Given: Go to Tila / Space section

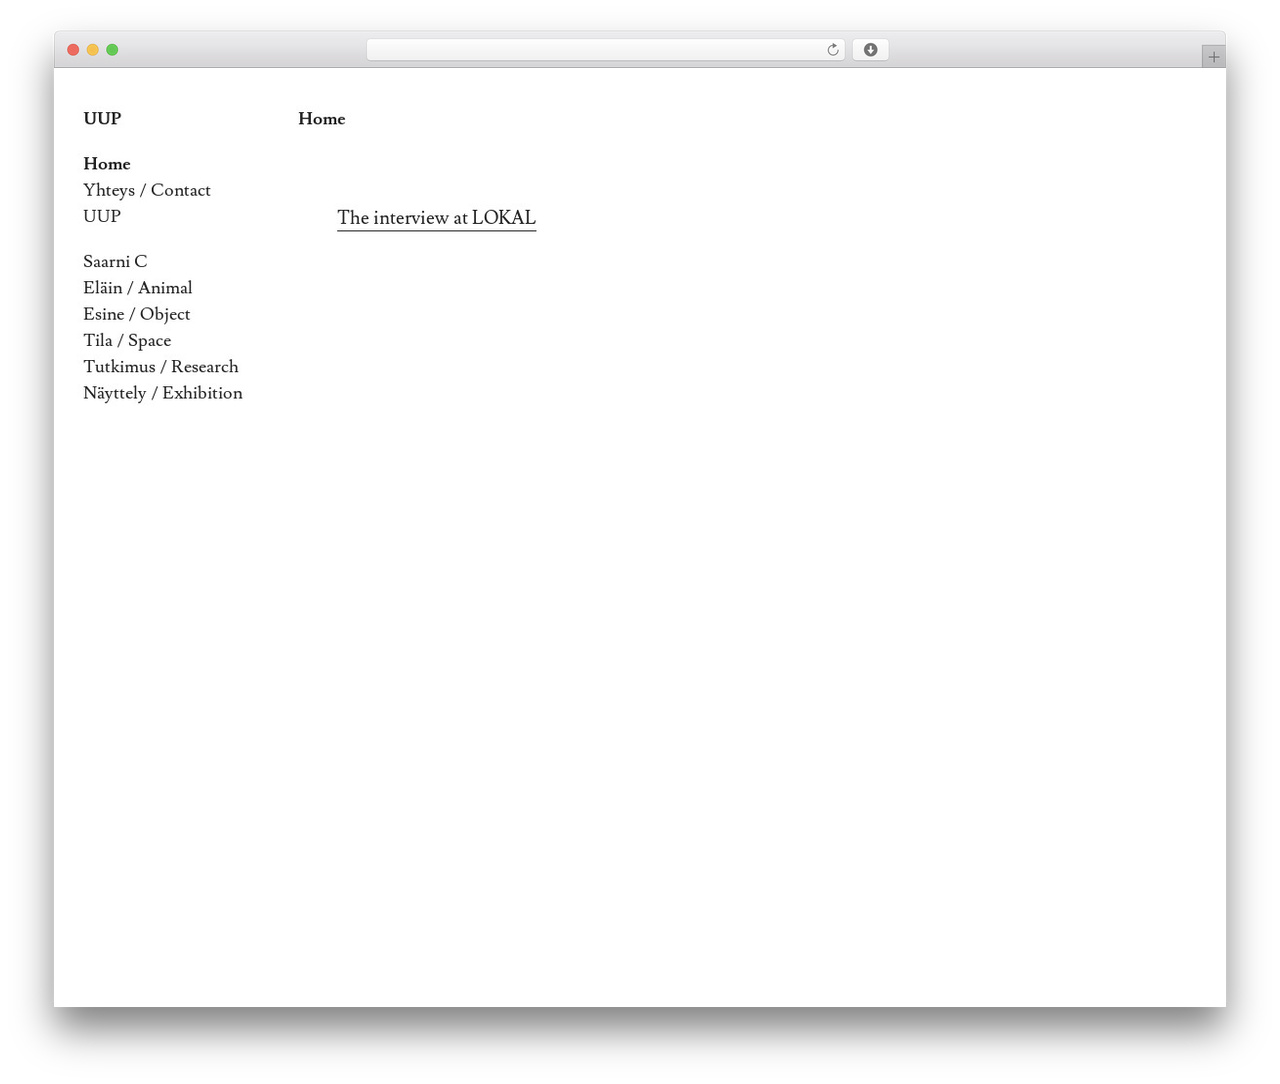Looking at the screenshot, I should coord(127,341).
